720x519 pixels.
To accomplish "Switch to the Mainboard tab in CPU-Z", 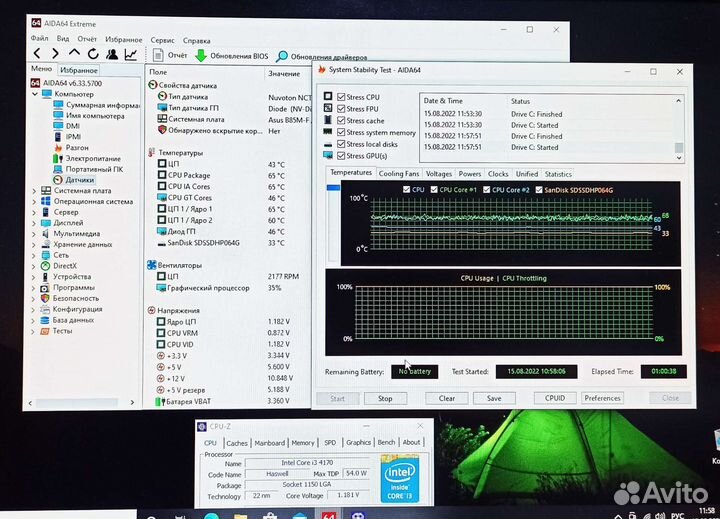I will tap(270, 443).
